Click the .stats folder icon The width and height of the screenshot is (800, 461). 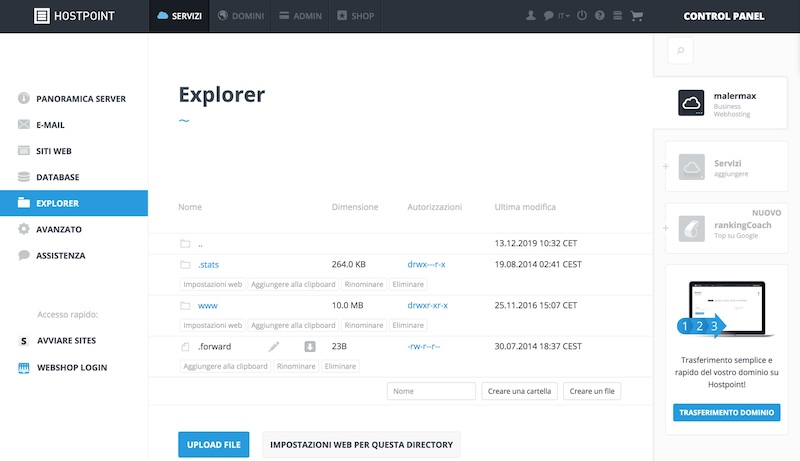pos(185,264)
